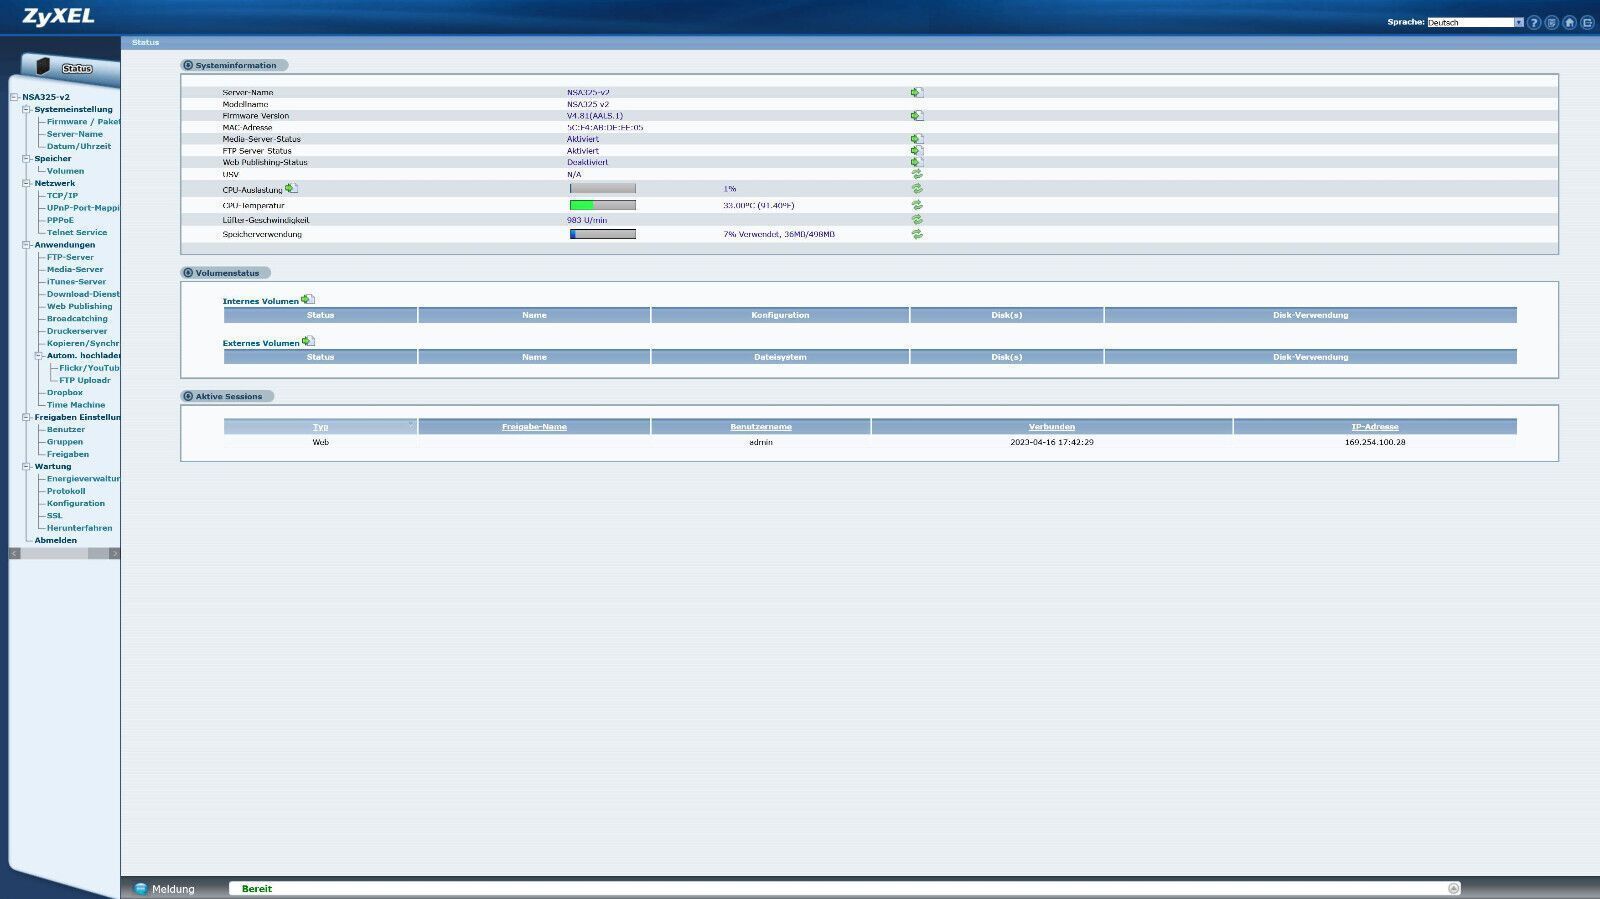Open icon next to CPU-Auslastung label
This screenshot has height=899, width=1600.
tap(291, 188)
